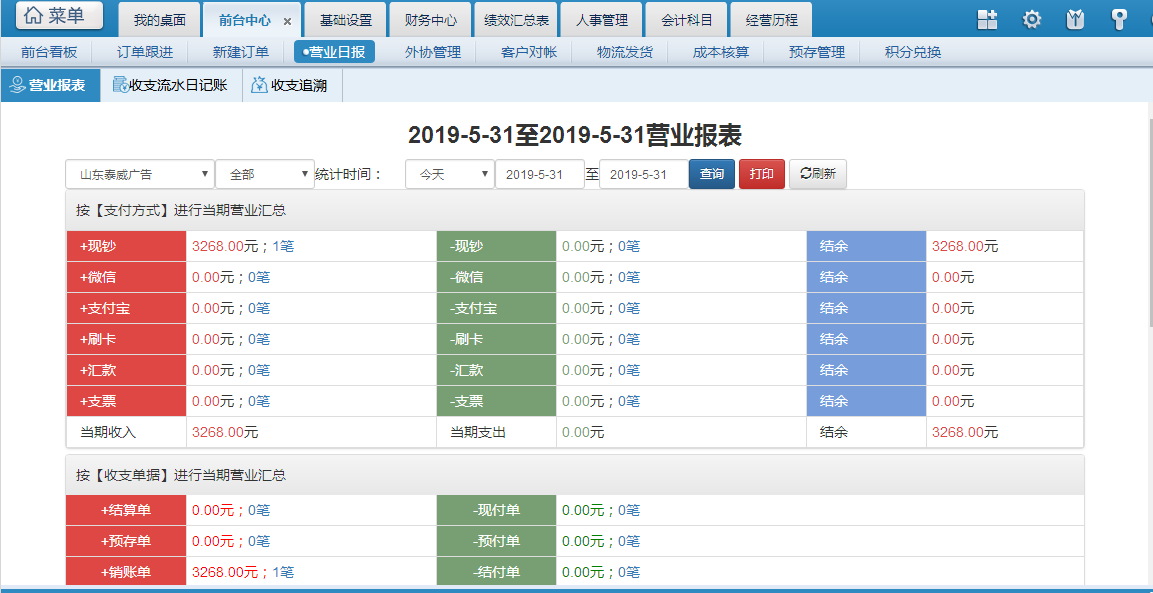This screenshot has height=593, width=1153.
Task: Click the 按【收支单据】 section header
Action: 575,475
